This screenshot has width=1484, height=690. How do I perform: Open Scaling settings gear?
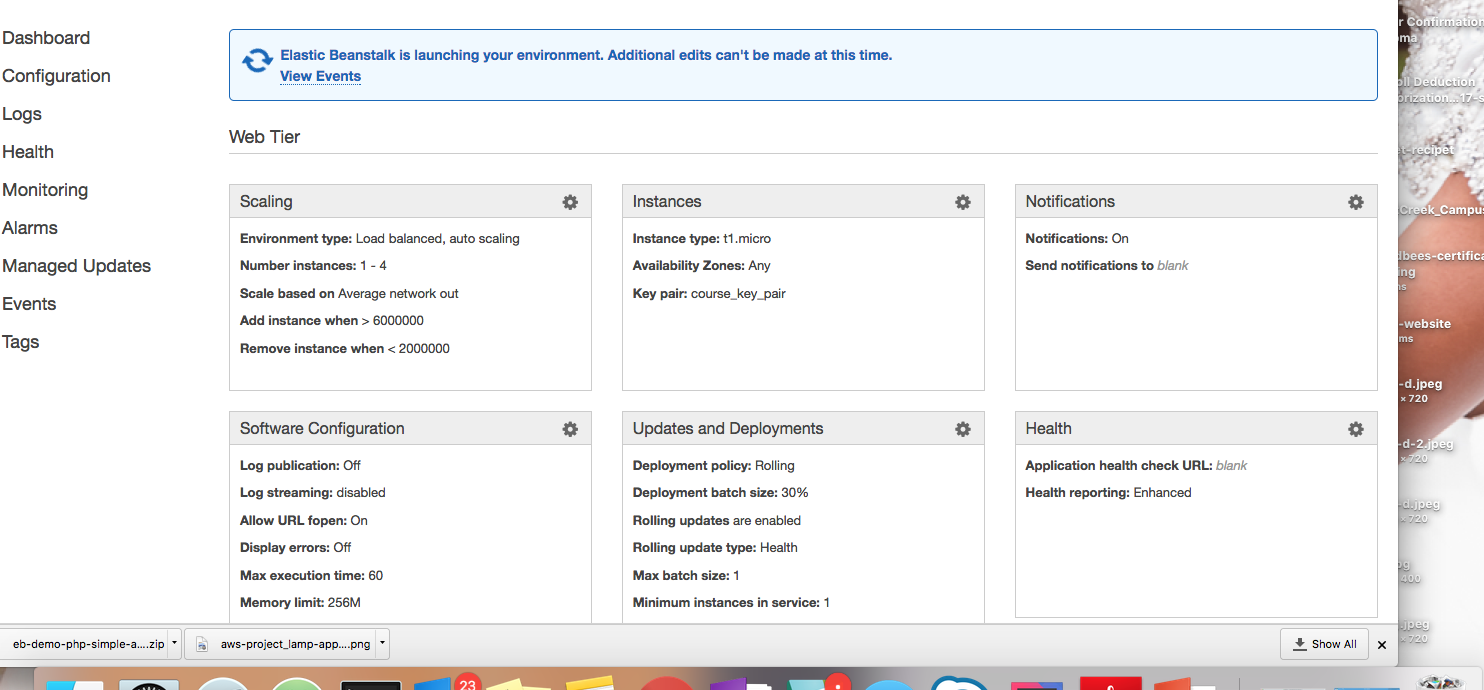570,202
